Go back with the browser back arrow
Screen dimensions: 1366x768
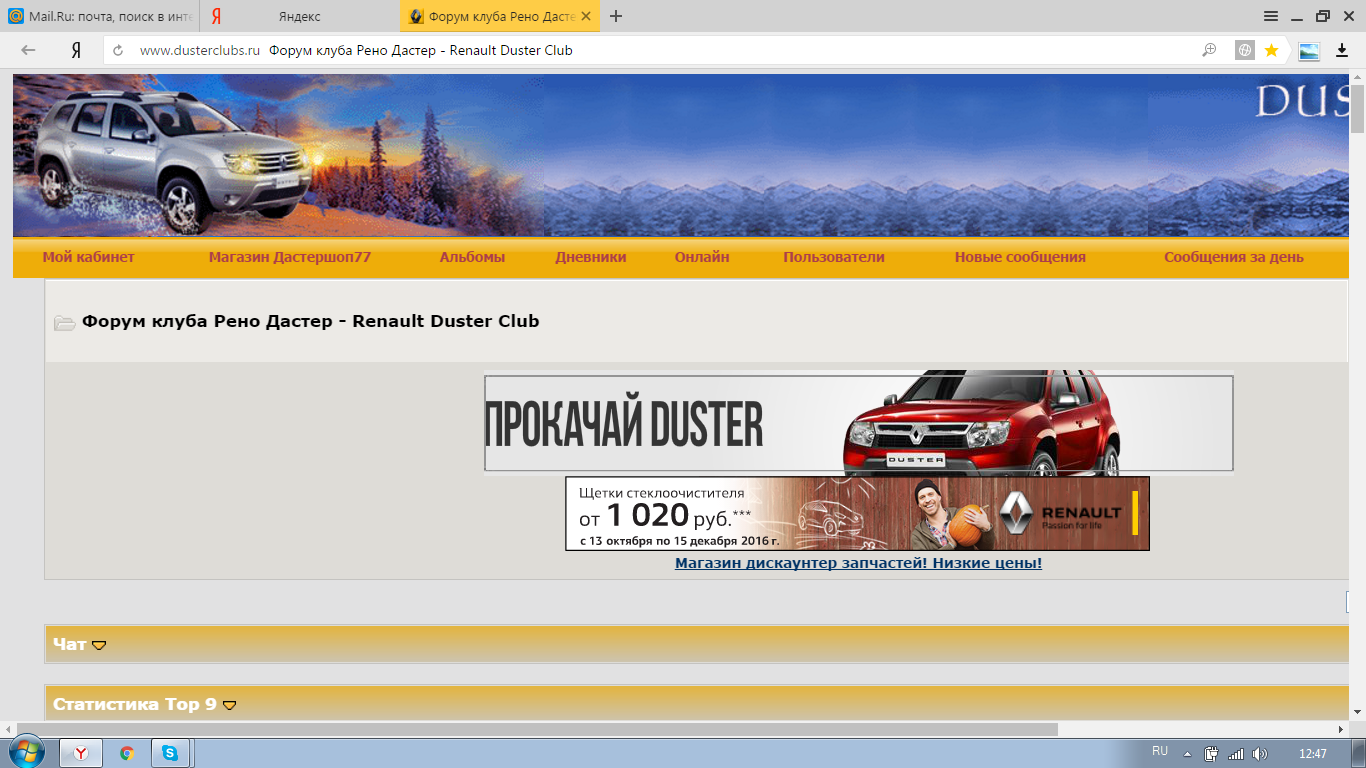28,50
